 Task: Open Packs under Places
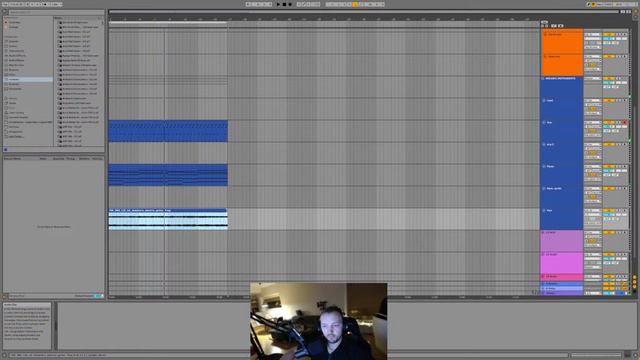tap(13, 103)
